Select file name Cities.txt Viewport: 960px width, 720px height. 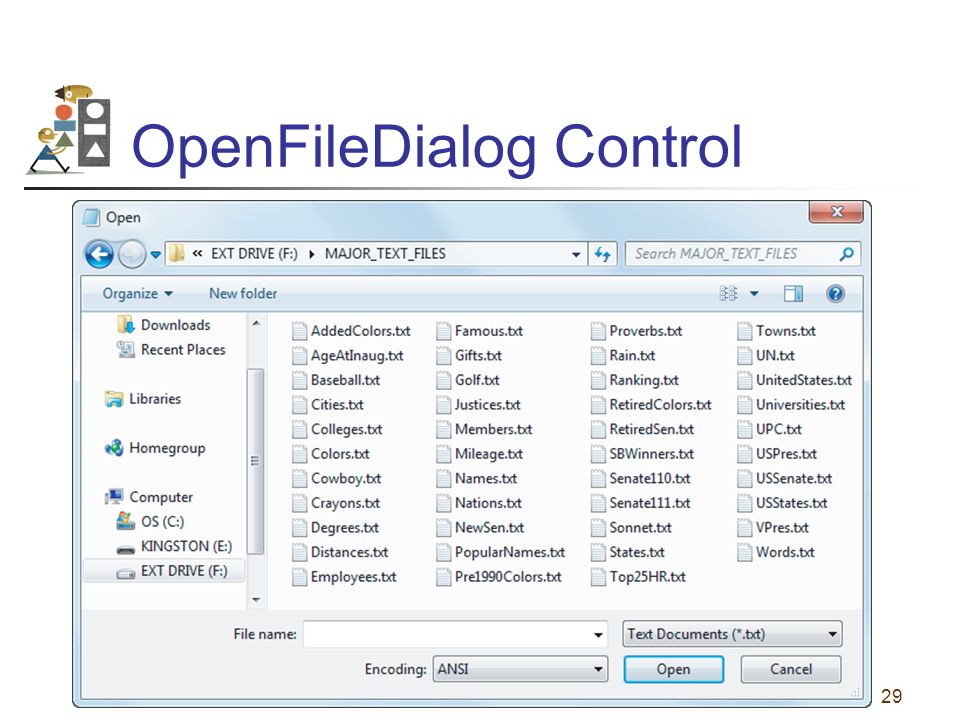tap(337, 405)
